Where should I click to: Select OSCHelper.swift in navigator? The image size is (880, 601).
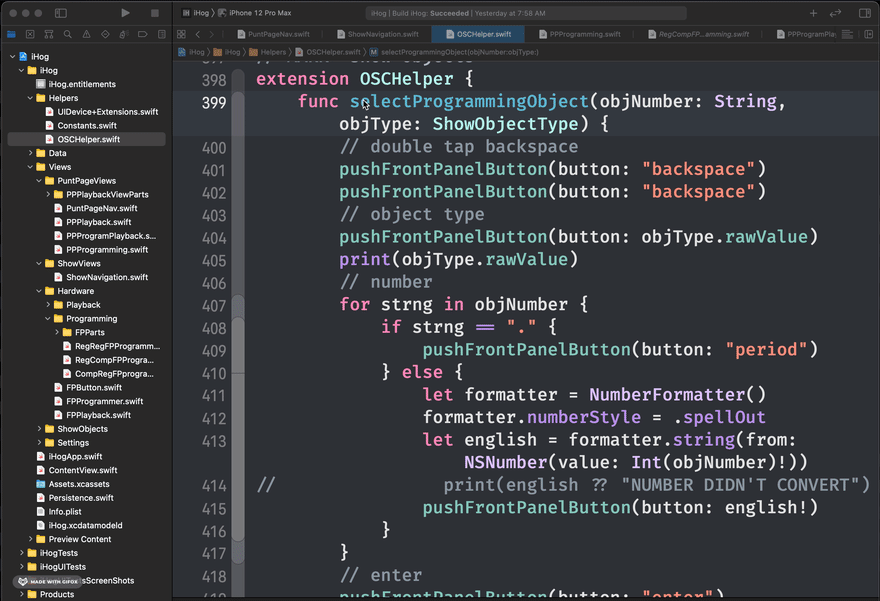[x=86, y=139]
